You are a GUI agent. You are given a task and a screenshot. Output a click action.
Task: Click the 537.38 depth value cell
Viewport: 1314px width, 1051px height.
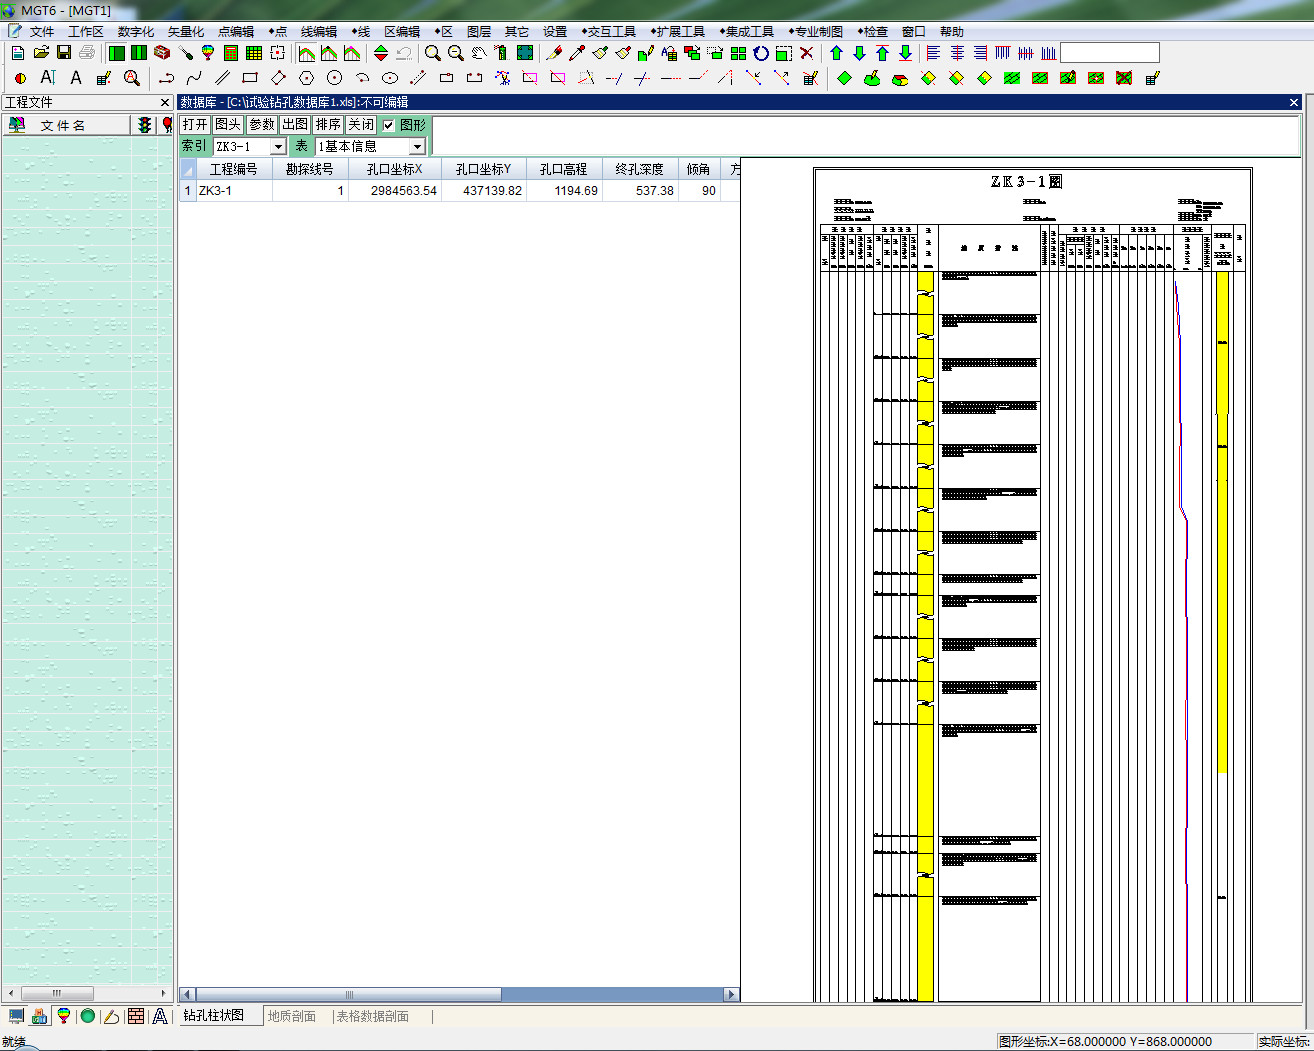640,190
